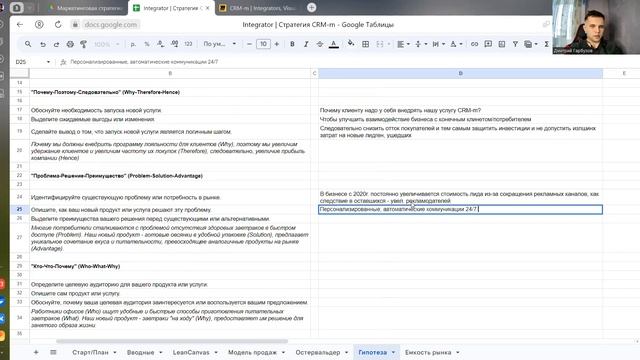
Task: Select cell 'Опишите сам продукт или услугу'
Action: [x=170, y=293]
